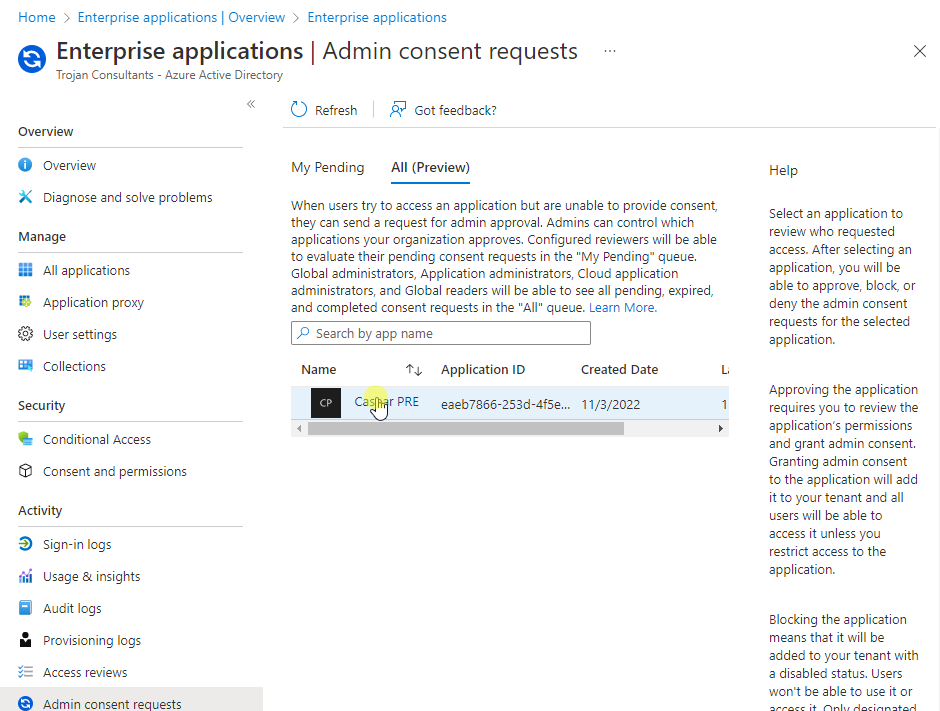This screenshot has width=940, height=711.
Task: Click the Audit logs icon
Action: click(25, 608)
